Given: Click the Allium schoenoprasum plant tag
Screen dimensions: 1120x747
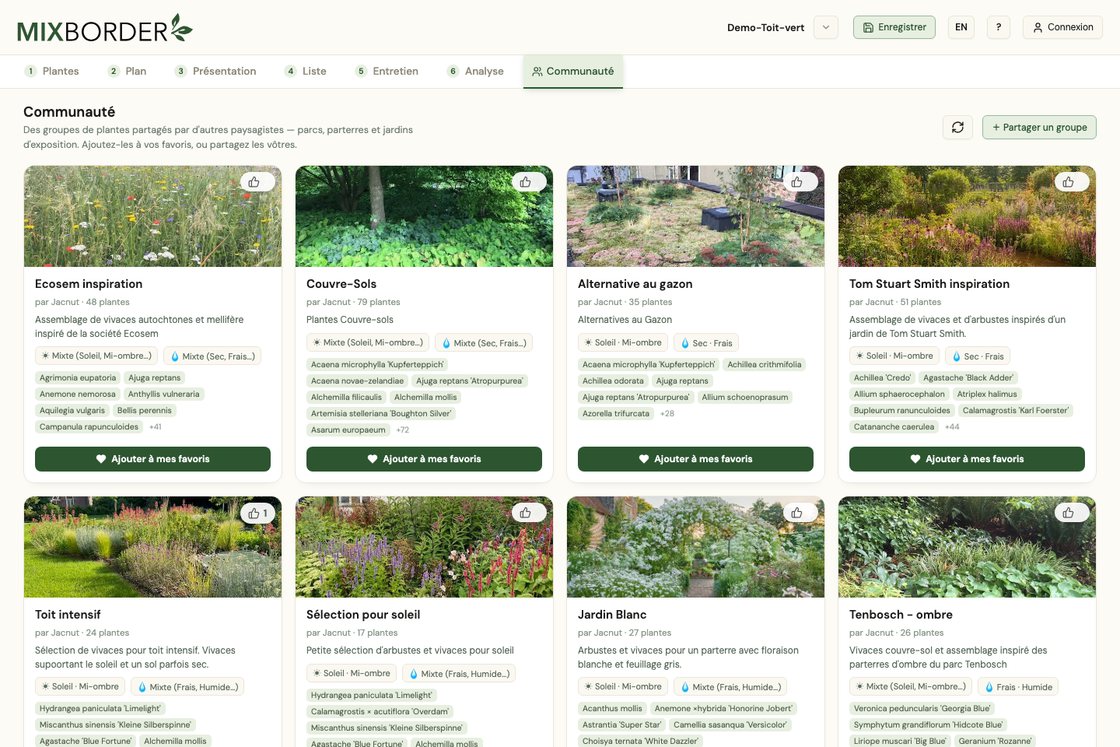Looking at the screenshot, I should [x=745, y=397].
